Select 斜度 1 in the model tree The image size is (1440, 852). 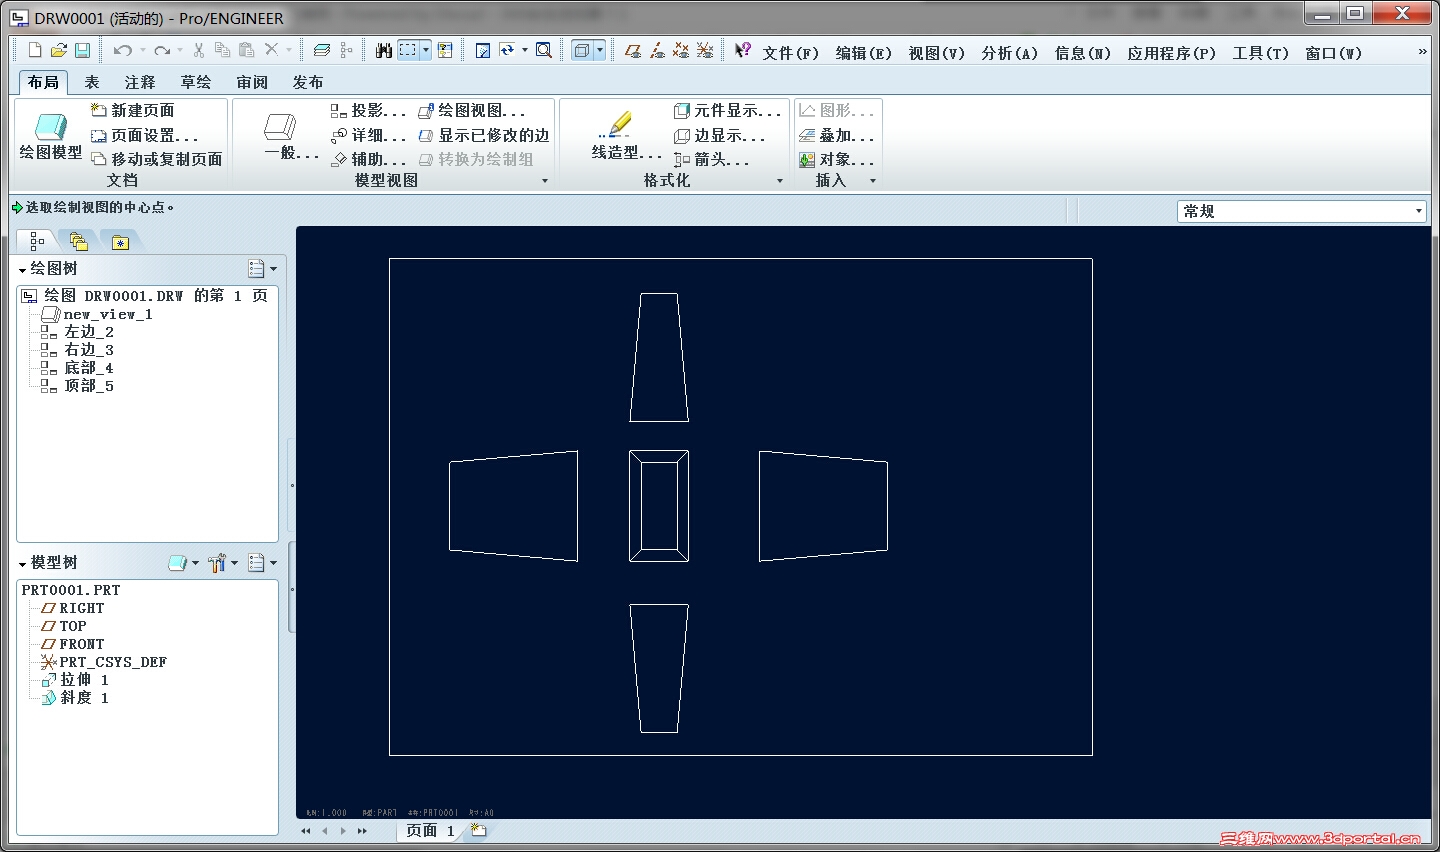[x=84, y=697]
